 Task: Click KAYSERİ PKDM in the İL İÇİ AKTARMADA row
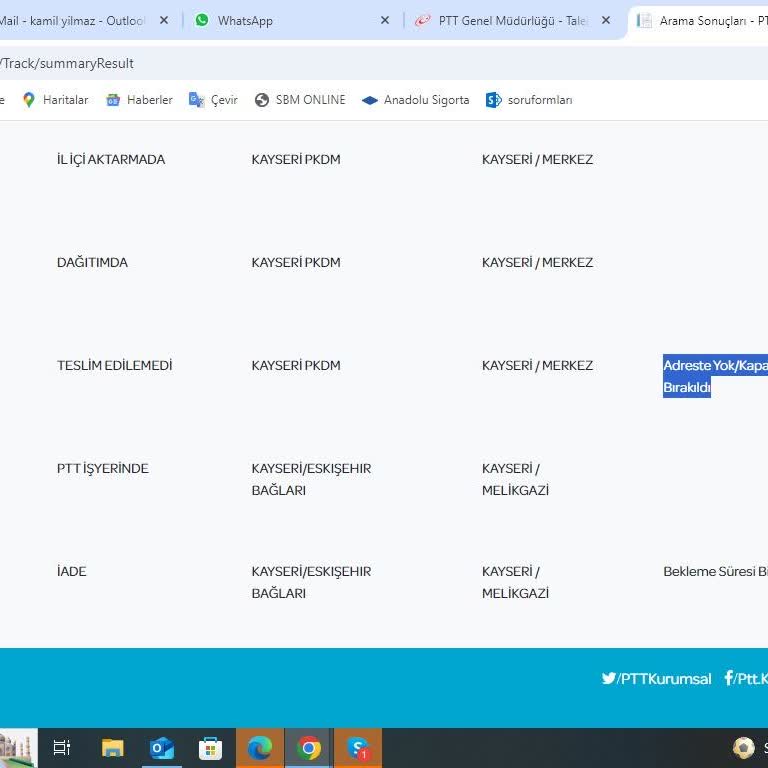(296, 160)
